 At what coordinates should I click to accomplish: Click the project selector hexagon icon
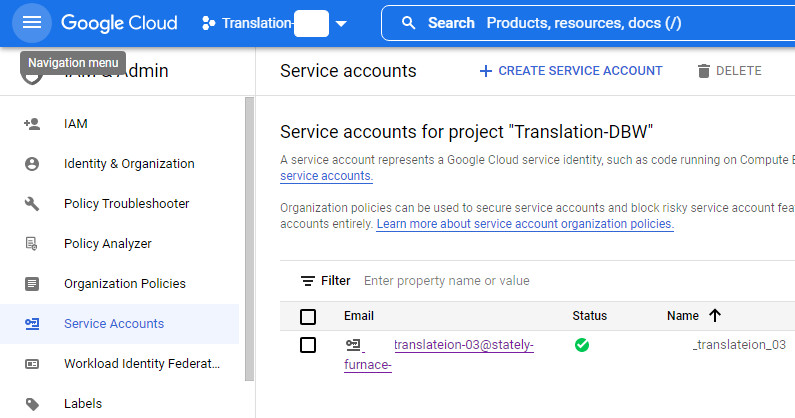[208, 23]
